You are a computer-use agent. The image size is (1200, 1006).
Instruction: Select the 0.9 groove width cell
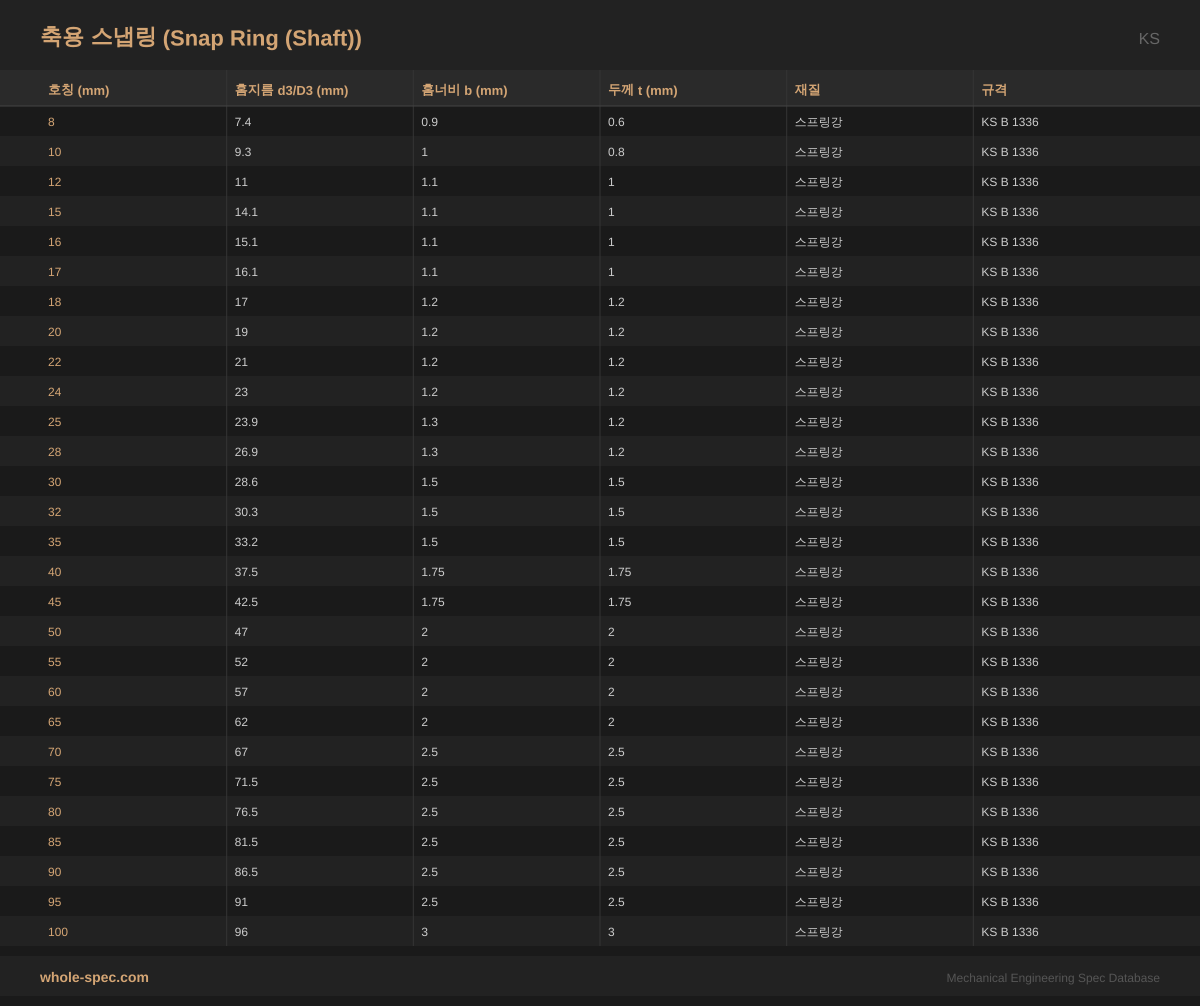pos(429,122)
